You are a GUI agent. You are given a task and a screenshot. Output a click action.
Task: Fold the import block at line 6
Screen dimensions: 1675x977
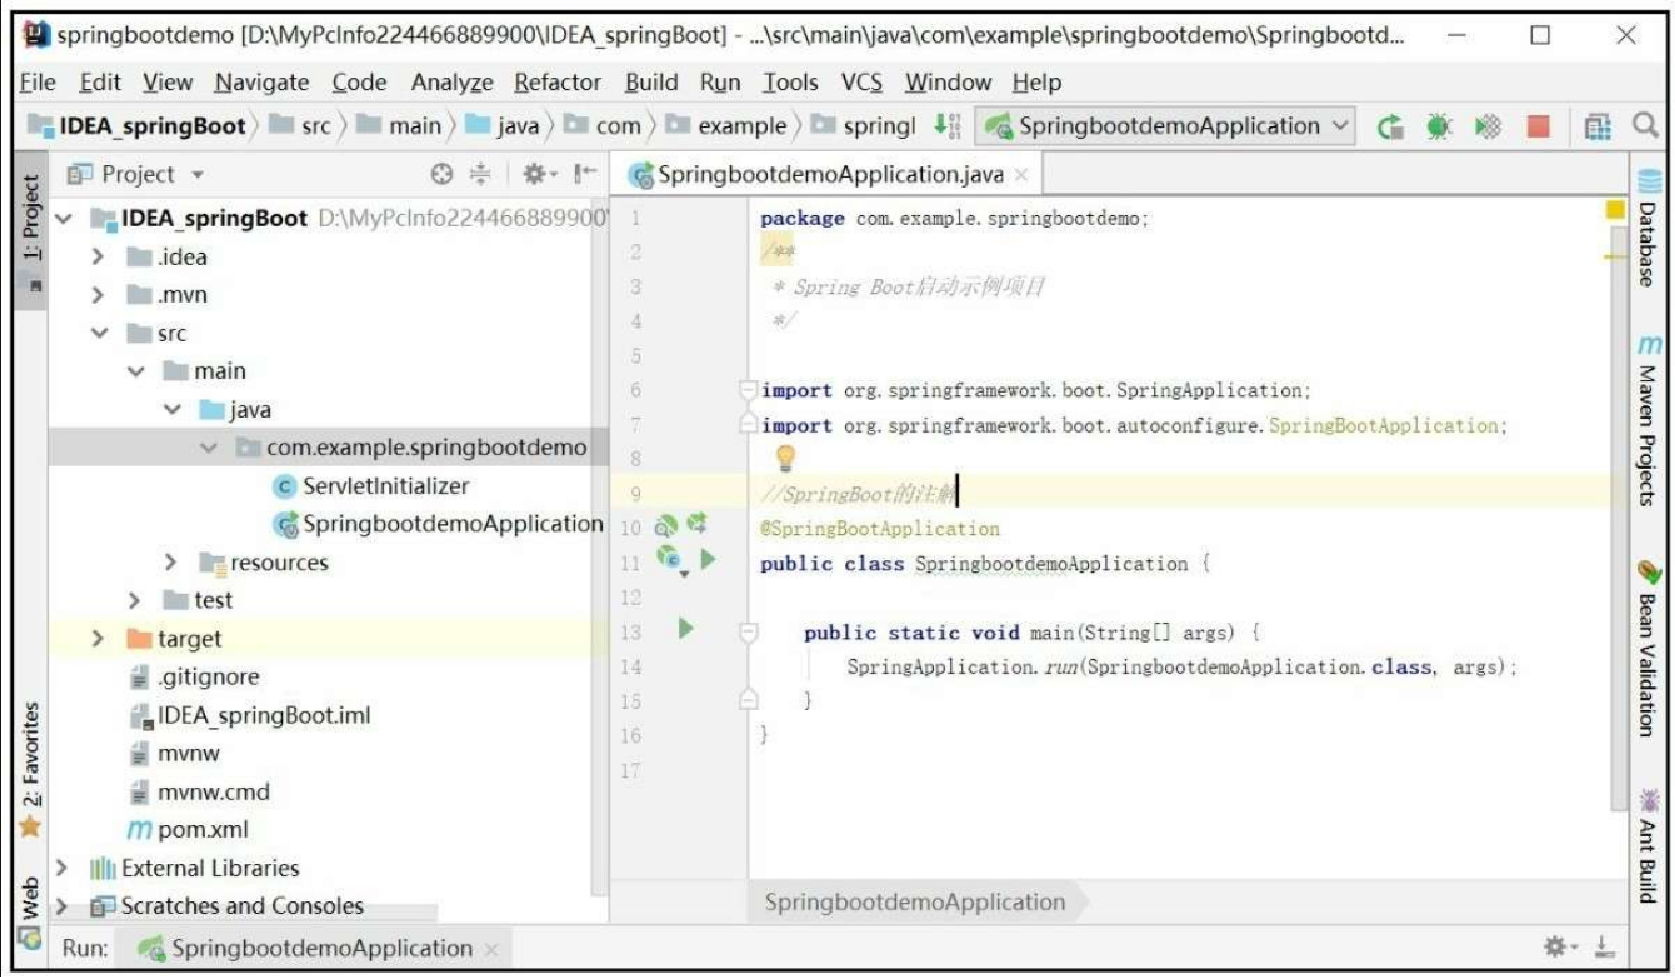[747, 389]
